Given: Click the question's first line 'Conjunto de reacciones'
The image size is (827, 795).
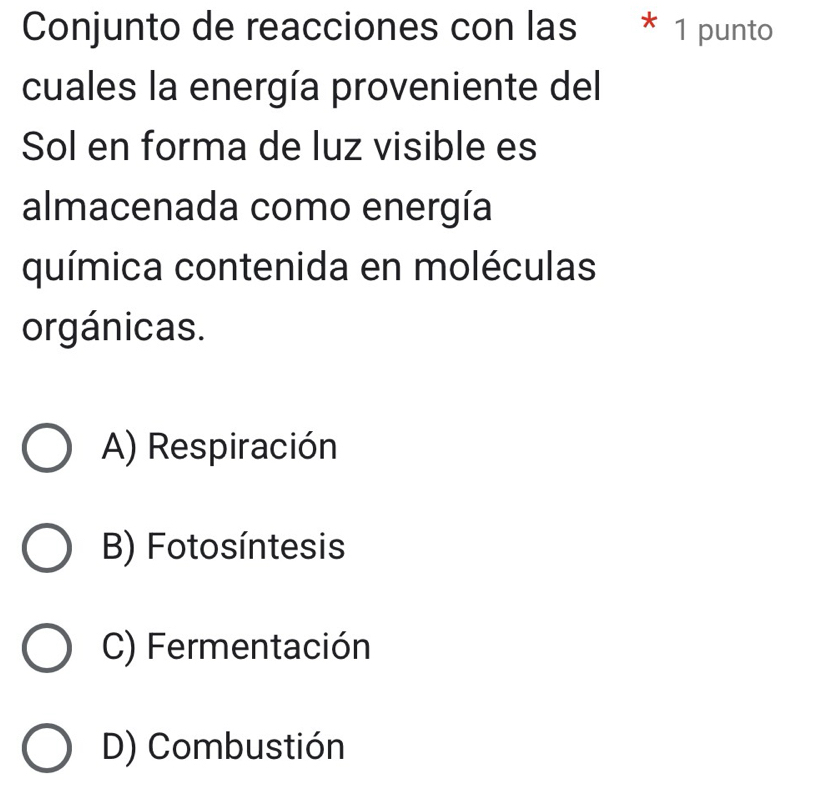Looking at the screenshot, I should [298, 28].
